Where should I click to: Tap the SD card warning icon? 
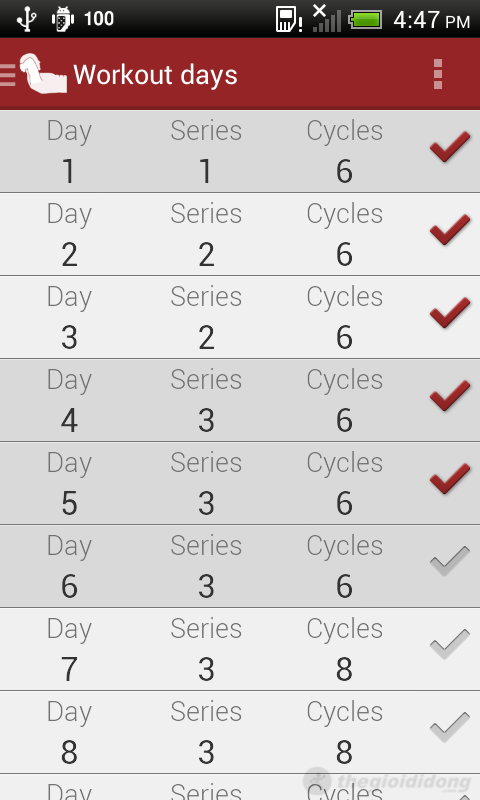pyautogui.click(x=289, y=19)
